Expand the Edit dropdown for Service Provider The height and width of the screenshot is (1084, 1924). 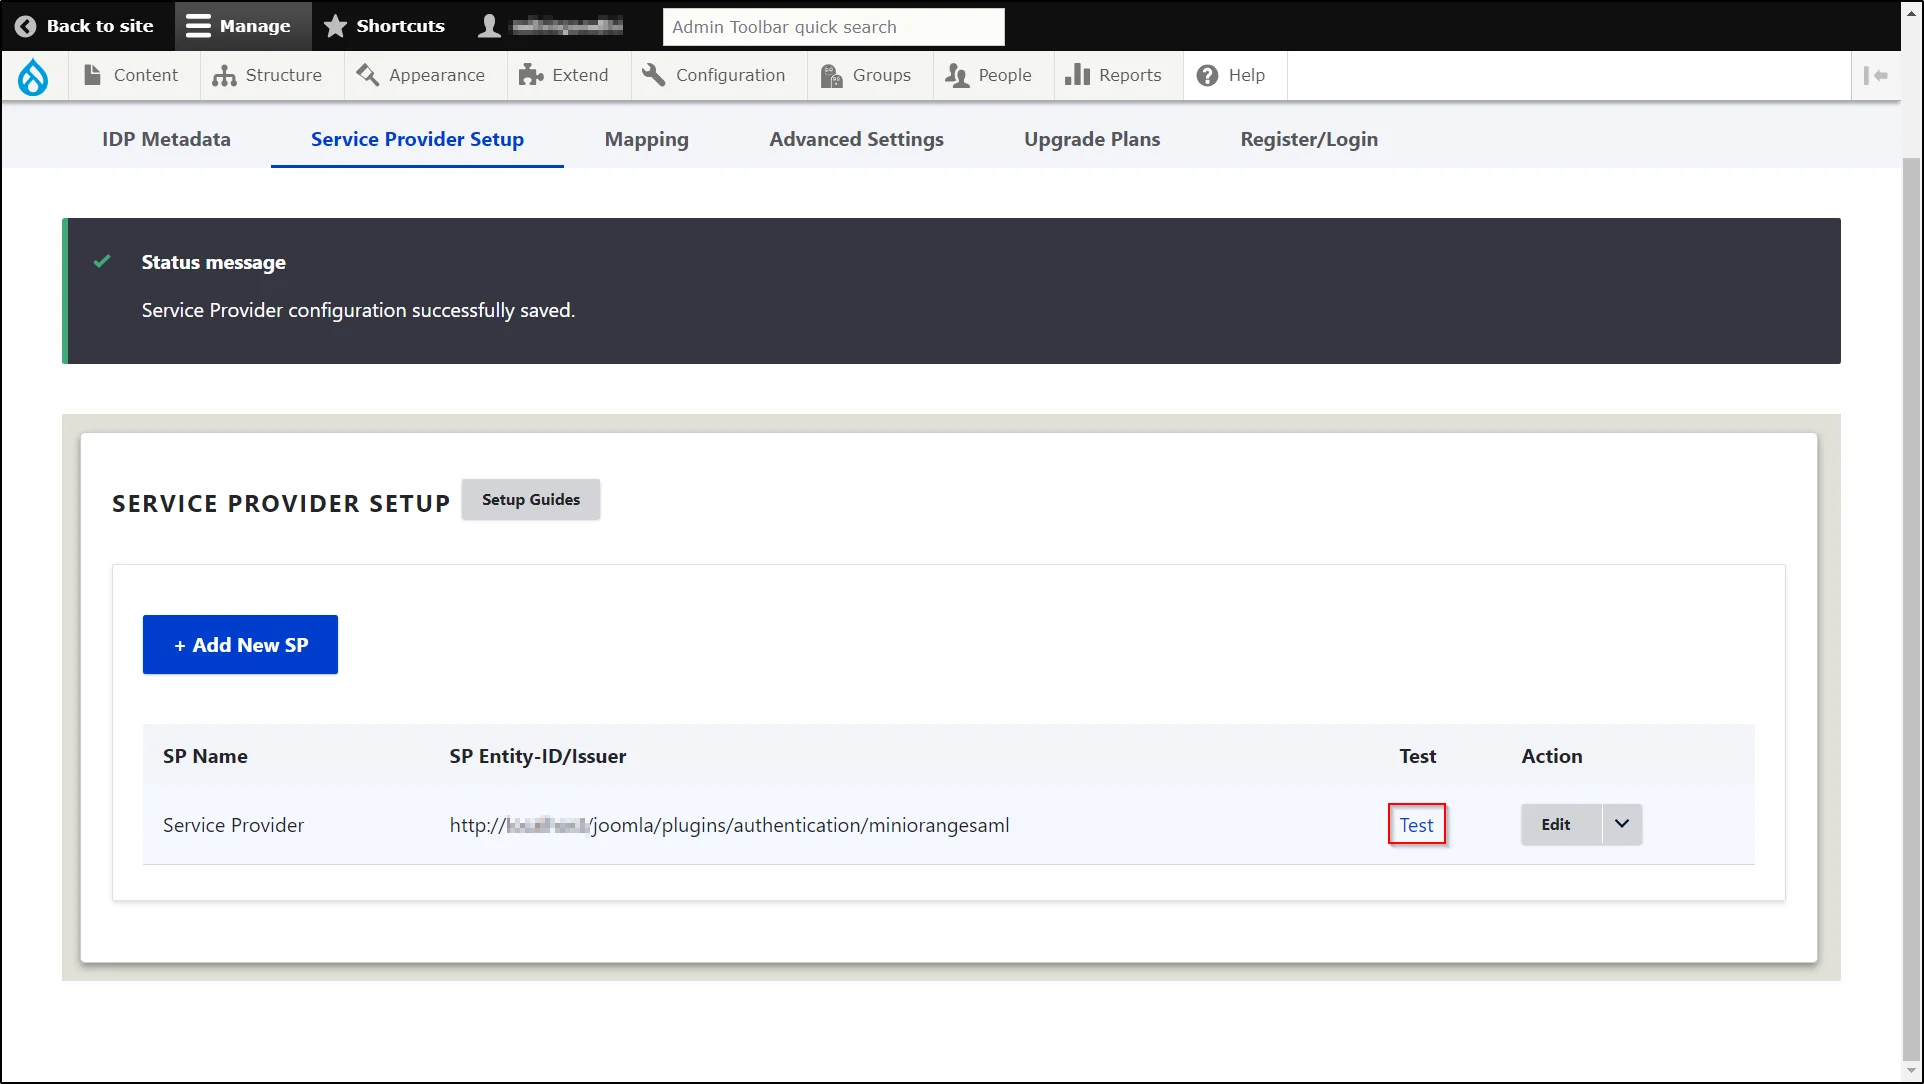[x=1621, y=824]
